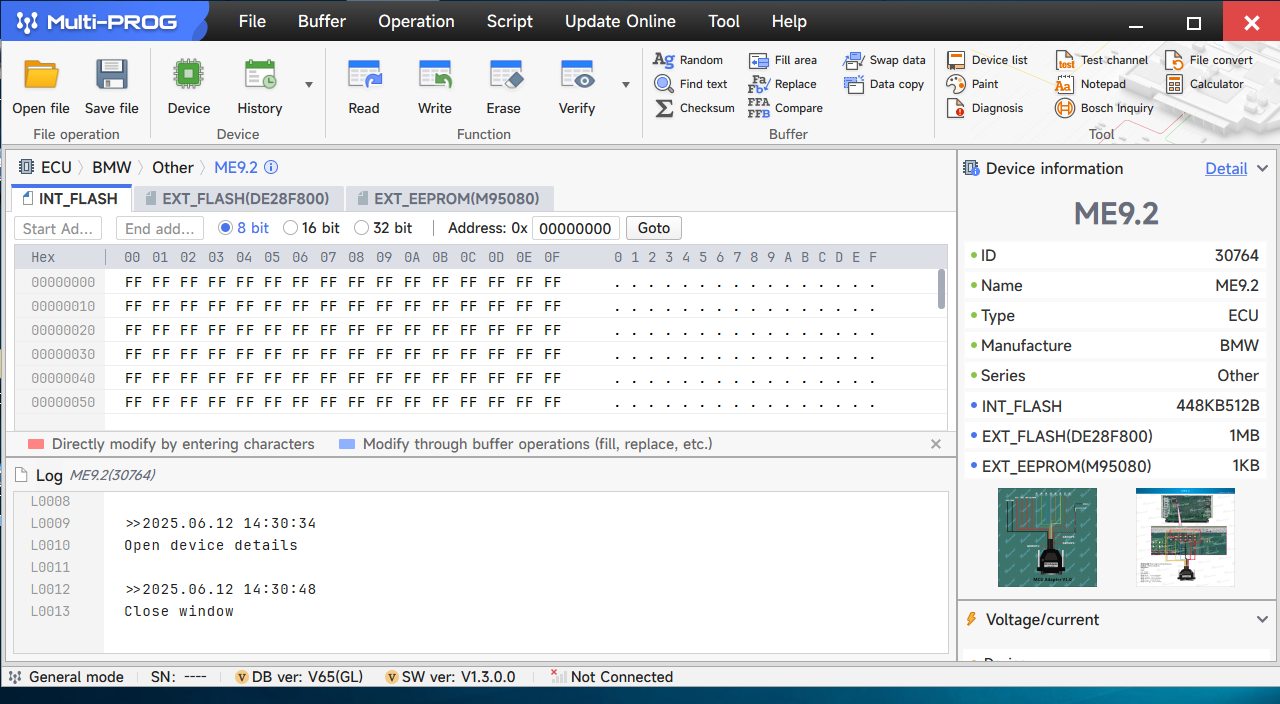This screenshot has width=1280, height=704.
Task: Open the Fill area buffer tool
Action: [x=782, y=60]
